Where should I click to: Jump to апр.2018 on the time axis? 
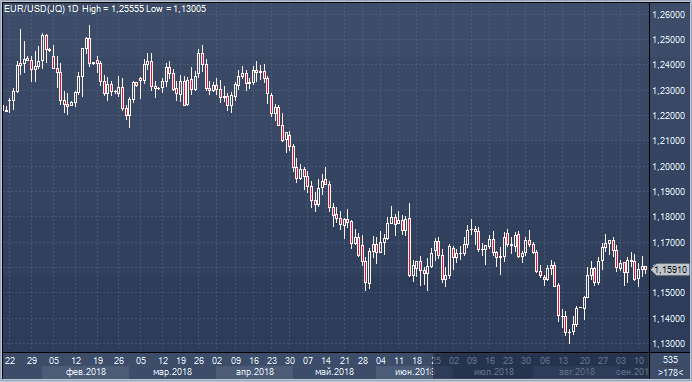click(255, 372)
